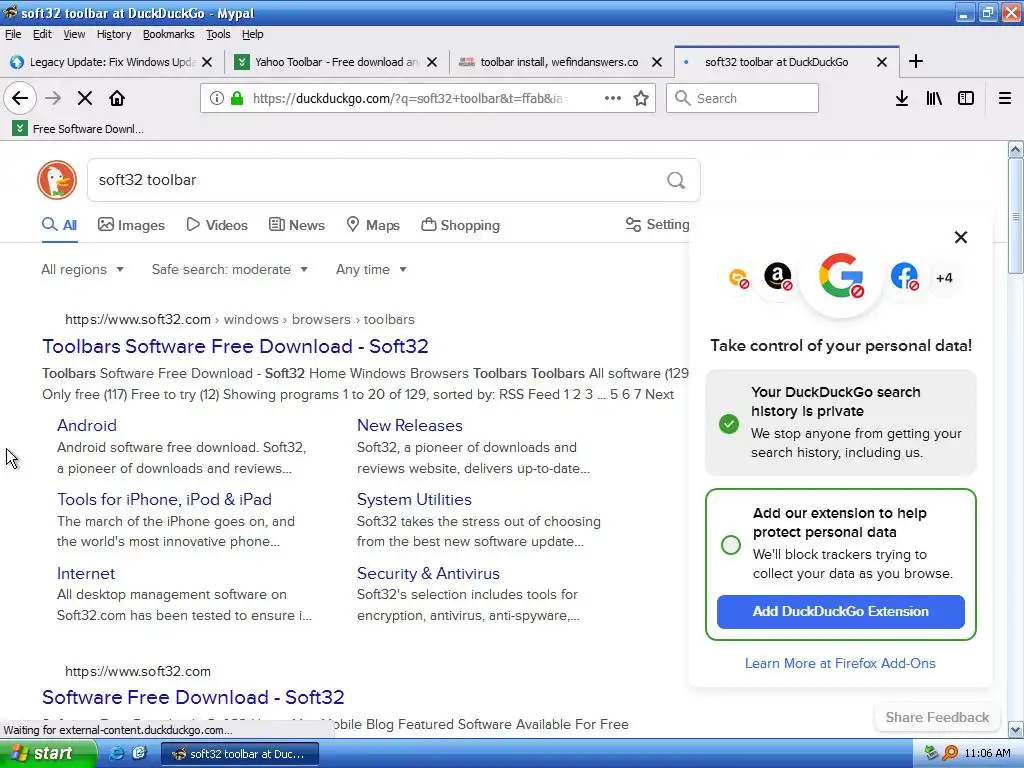Open the Settings menu on results page
The height and width of the screenshot is (768, 1024).
click(x=657, y=225)
